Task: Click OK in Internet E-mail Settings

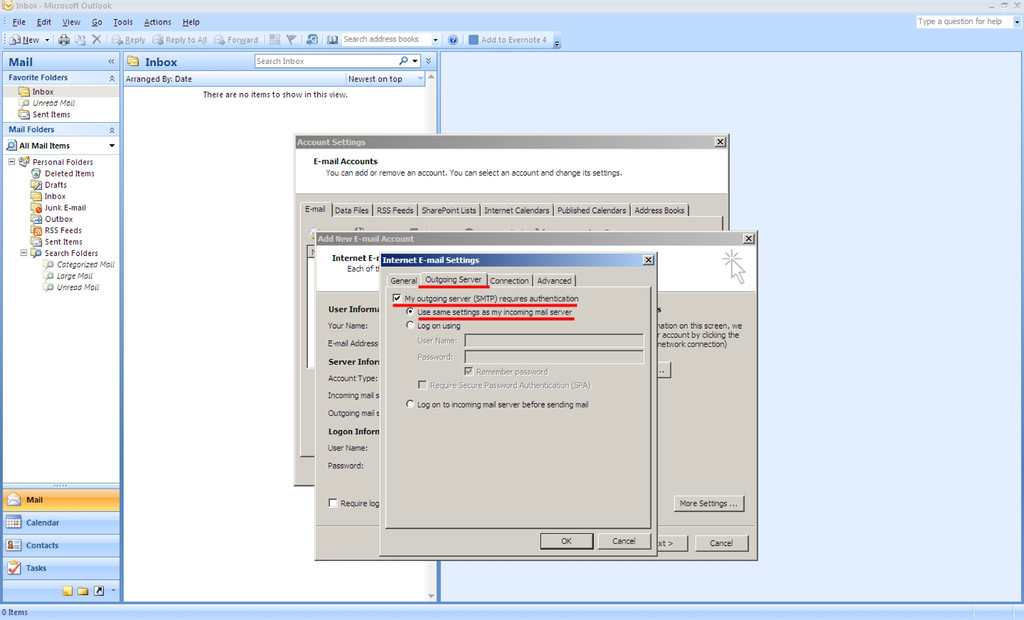Action: 566,541
